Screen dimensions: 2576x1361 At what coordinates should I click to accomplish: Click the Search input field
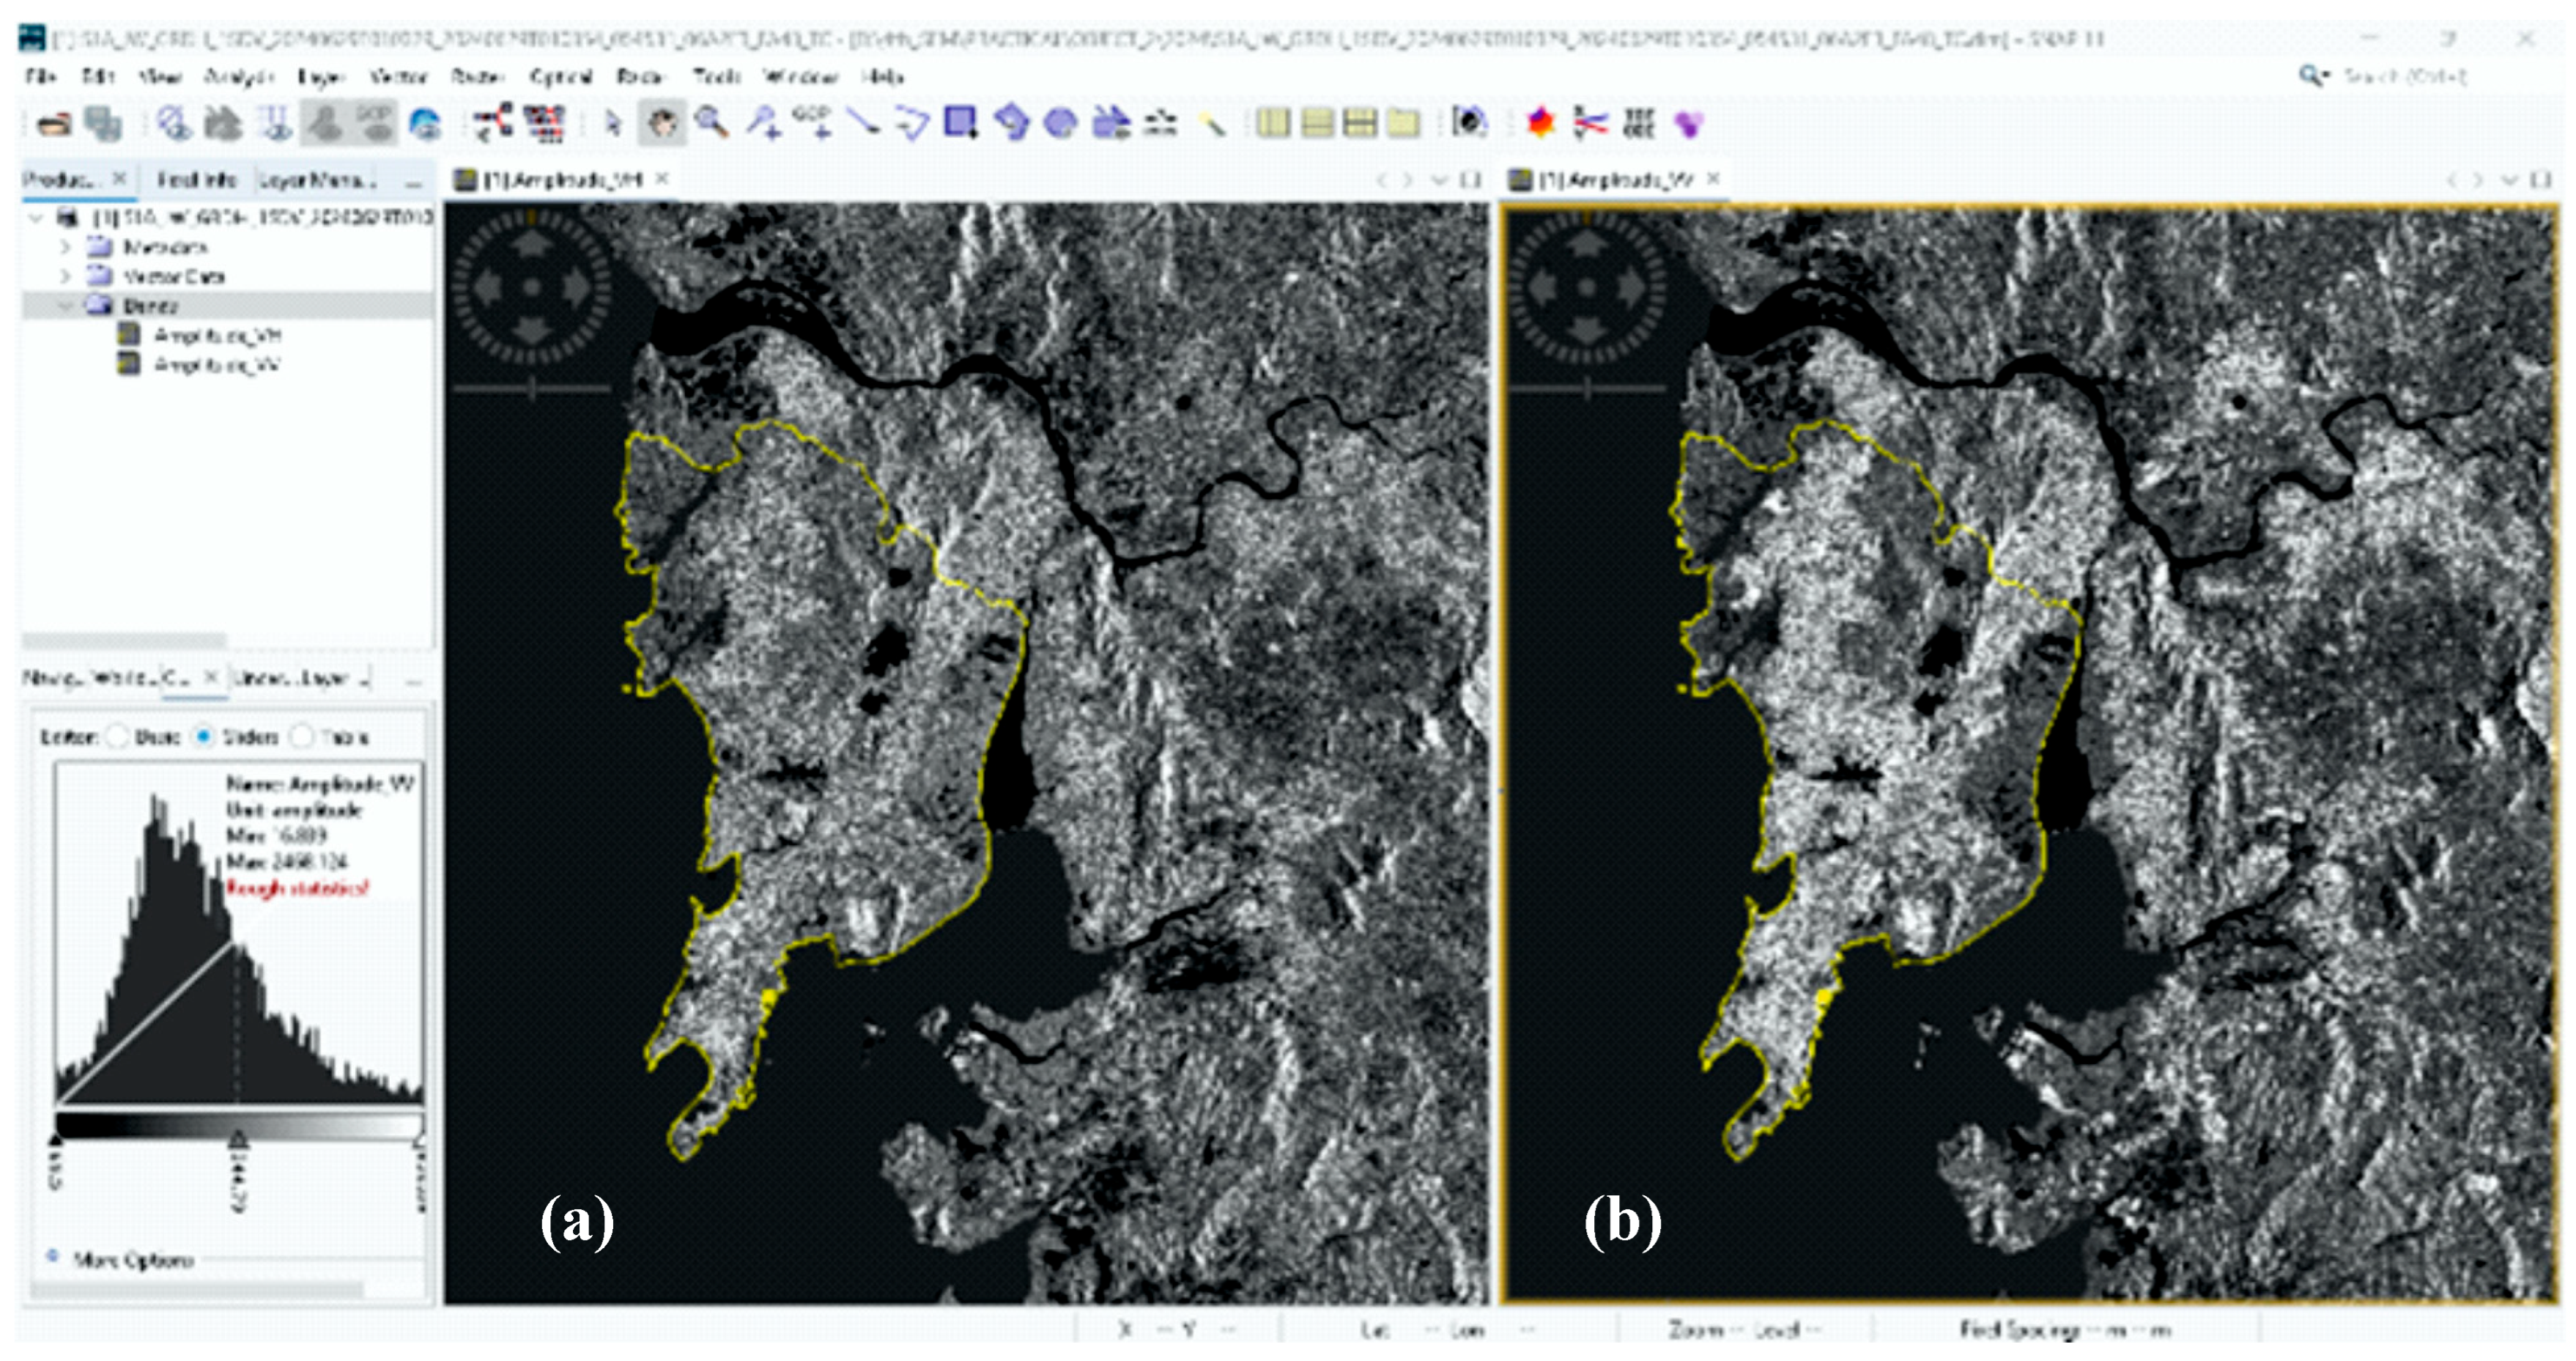pos(2406,76)
